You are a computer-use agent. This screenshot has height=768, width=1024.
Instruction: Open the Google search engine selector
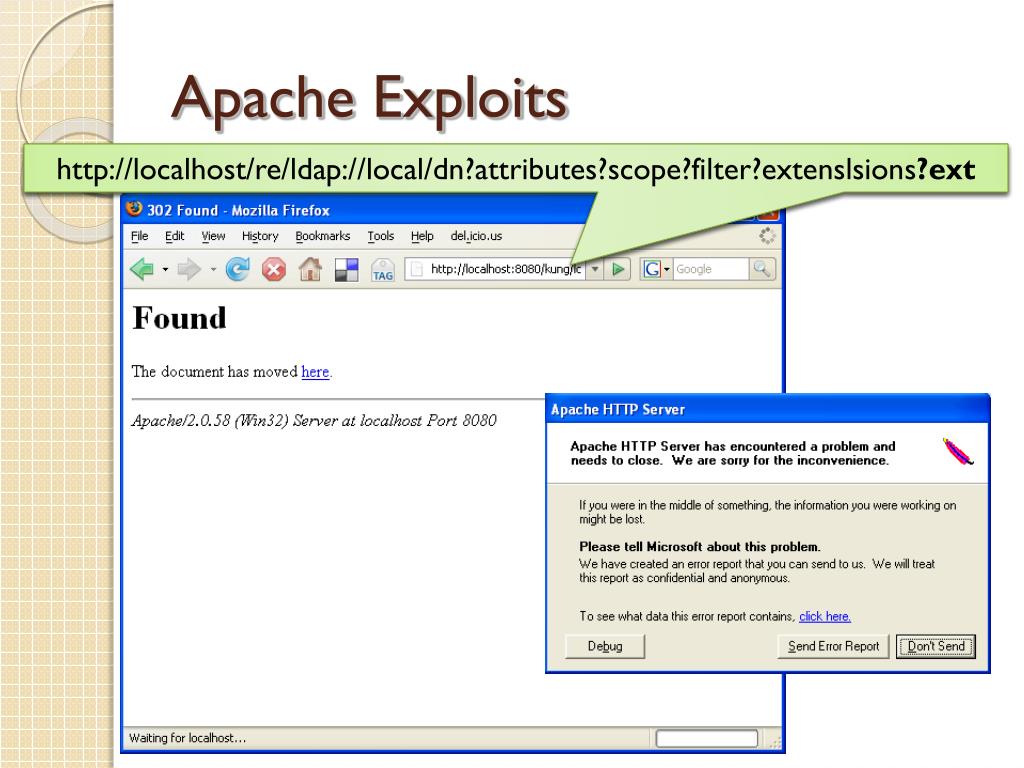[656, 269]
